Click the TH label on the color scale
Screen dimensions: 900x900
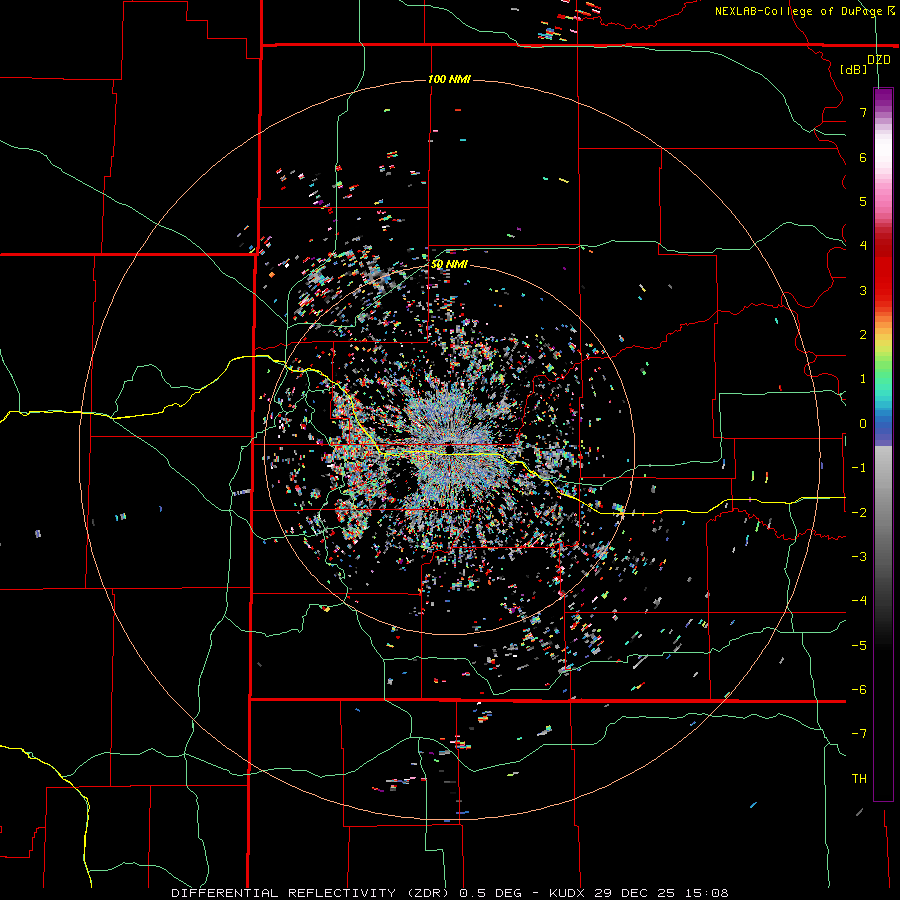tap(859, 779)
